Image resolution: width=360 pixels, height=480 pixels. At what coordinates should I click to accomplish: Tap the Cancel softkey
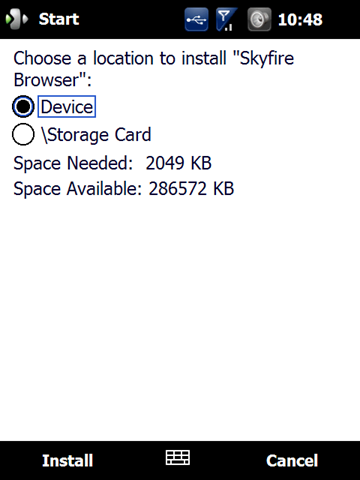pos(292,460)
